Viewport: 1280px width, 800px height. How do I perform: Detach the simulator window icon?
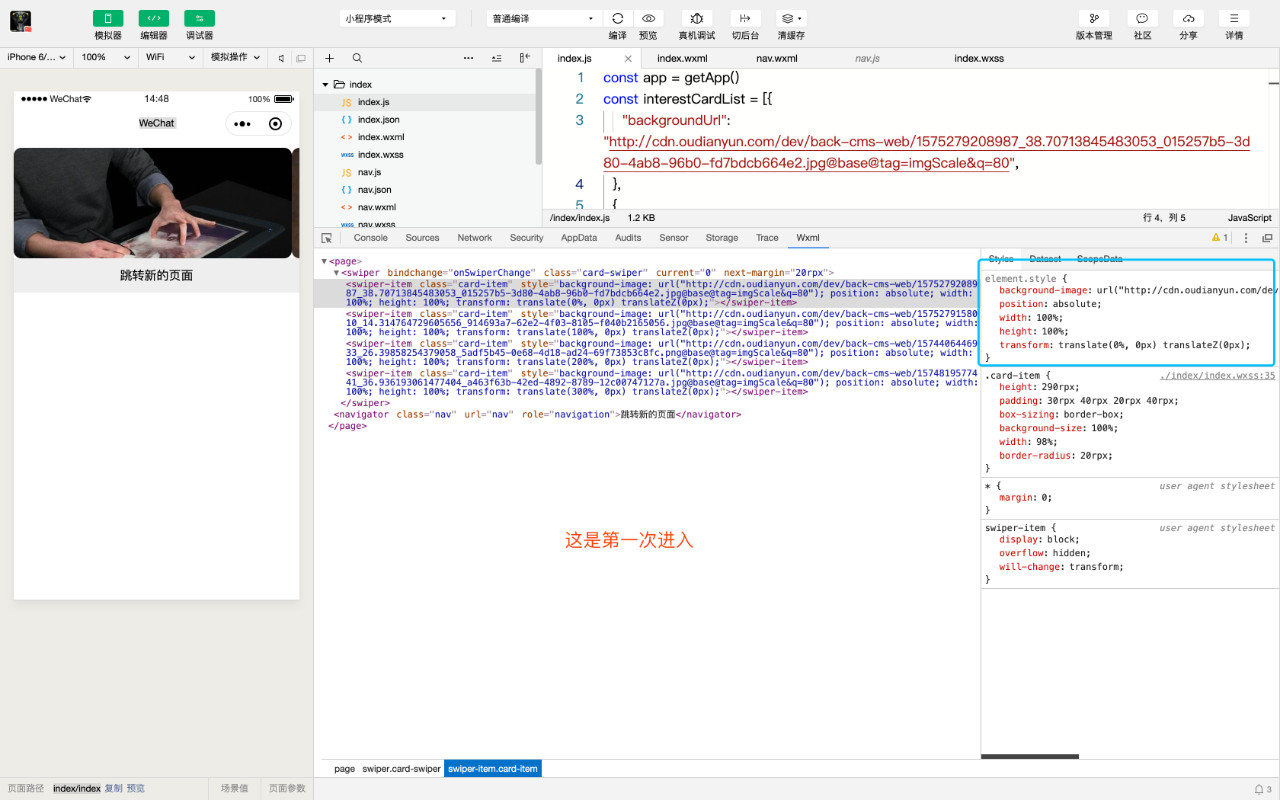coord(301,58)
